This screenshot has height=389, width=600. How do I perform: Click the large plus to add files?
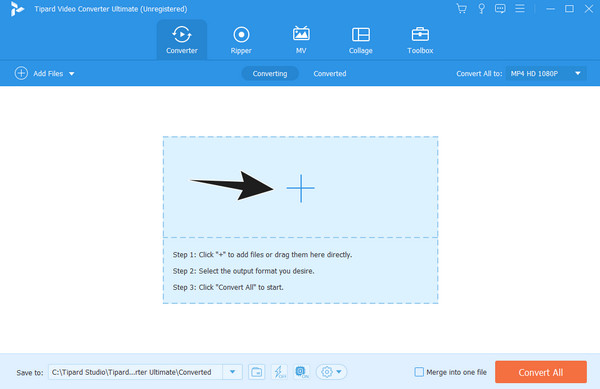301,188
